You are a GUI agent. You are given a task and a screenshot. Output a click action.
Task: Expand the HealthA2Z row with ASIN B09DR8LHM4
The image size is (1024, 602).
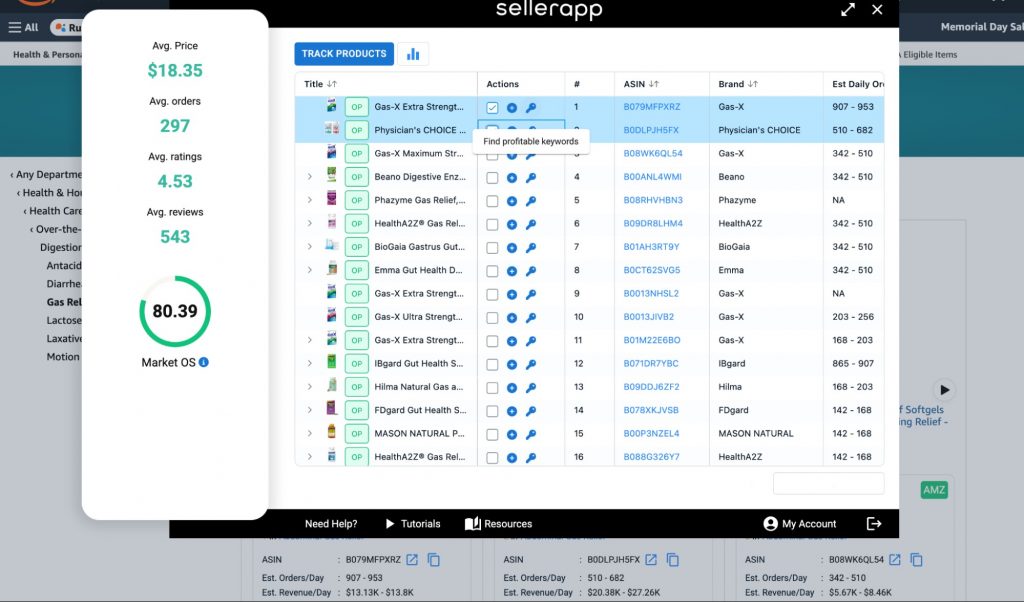[x=310, y=223]
